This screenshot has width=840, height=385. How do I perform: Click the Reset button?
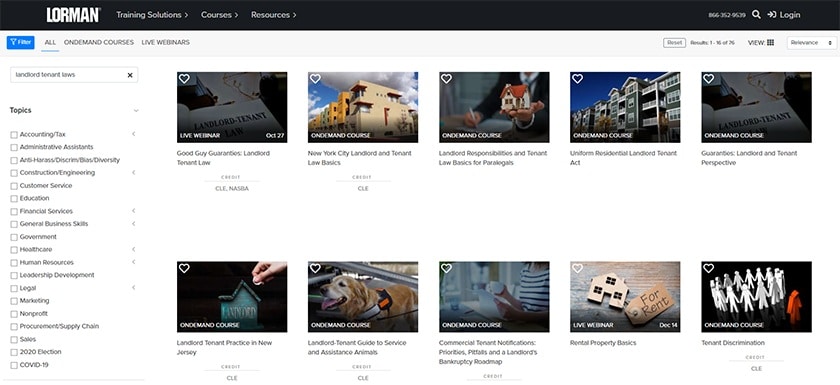pos(674,43)
